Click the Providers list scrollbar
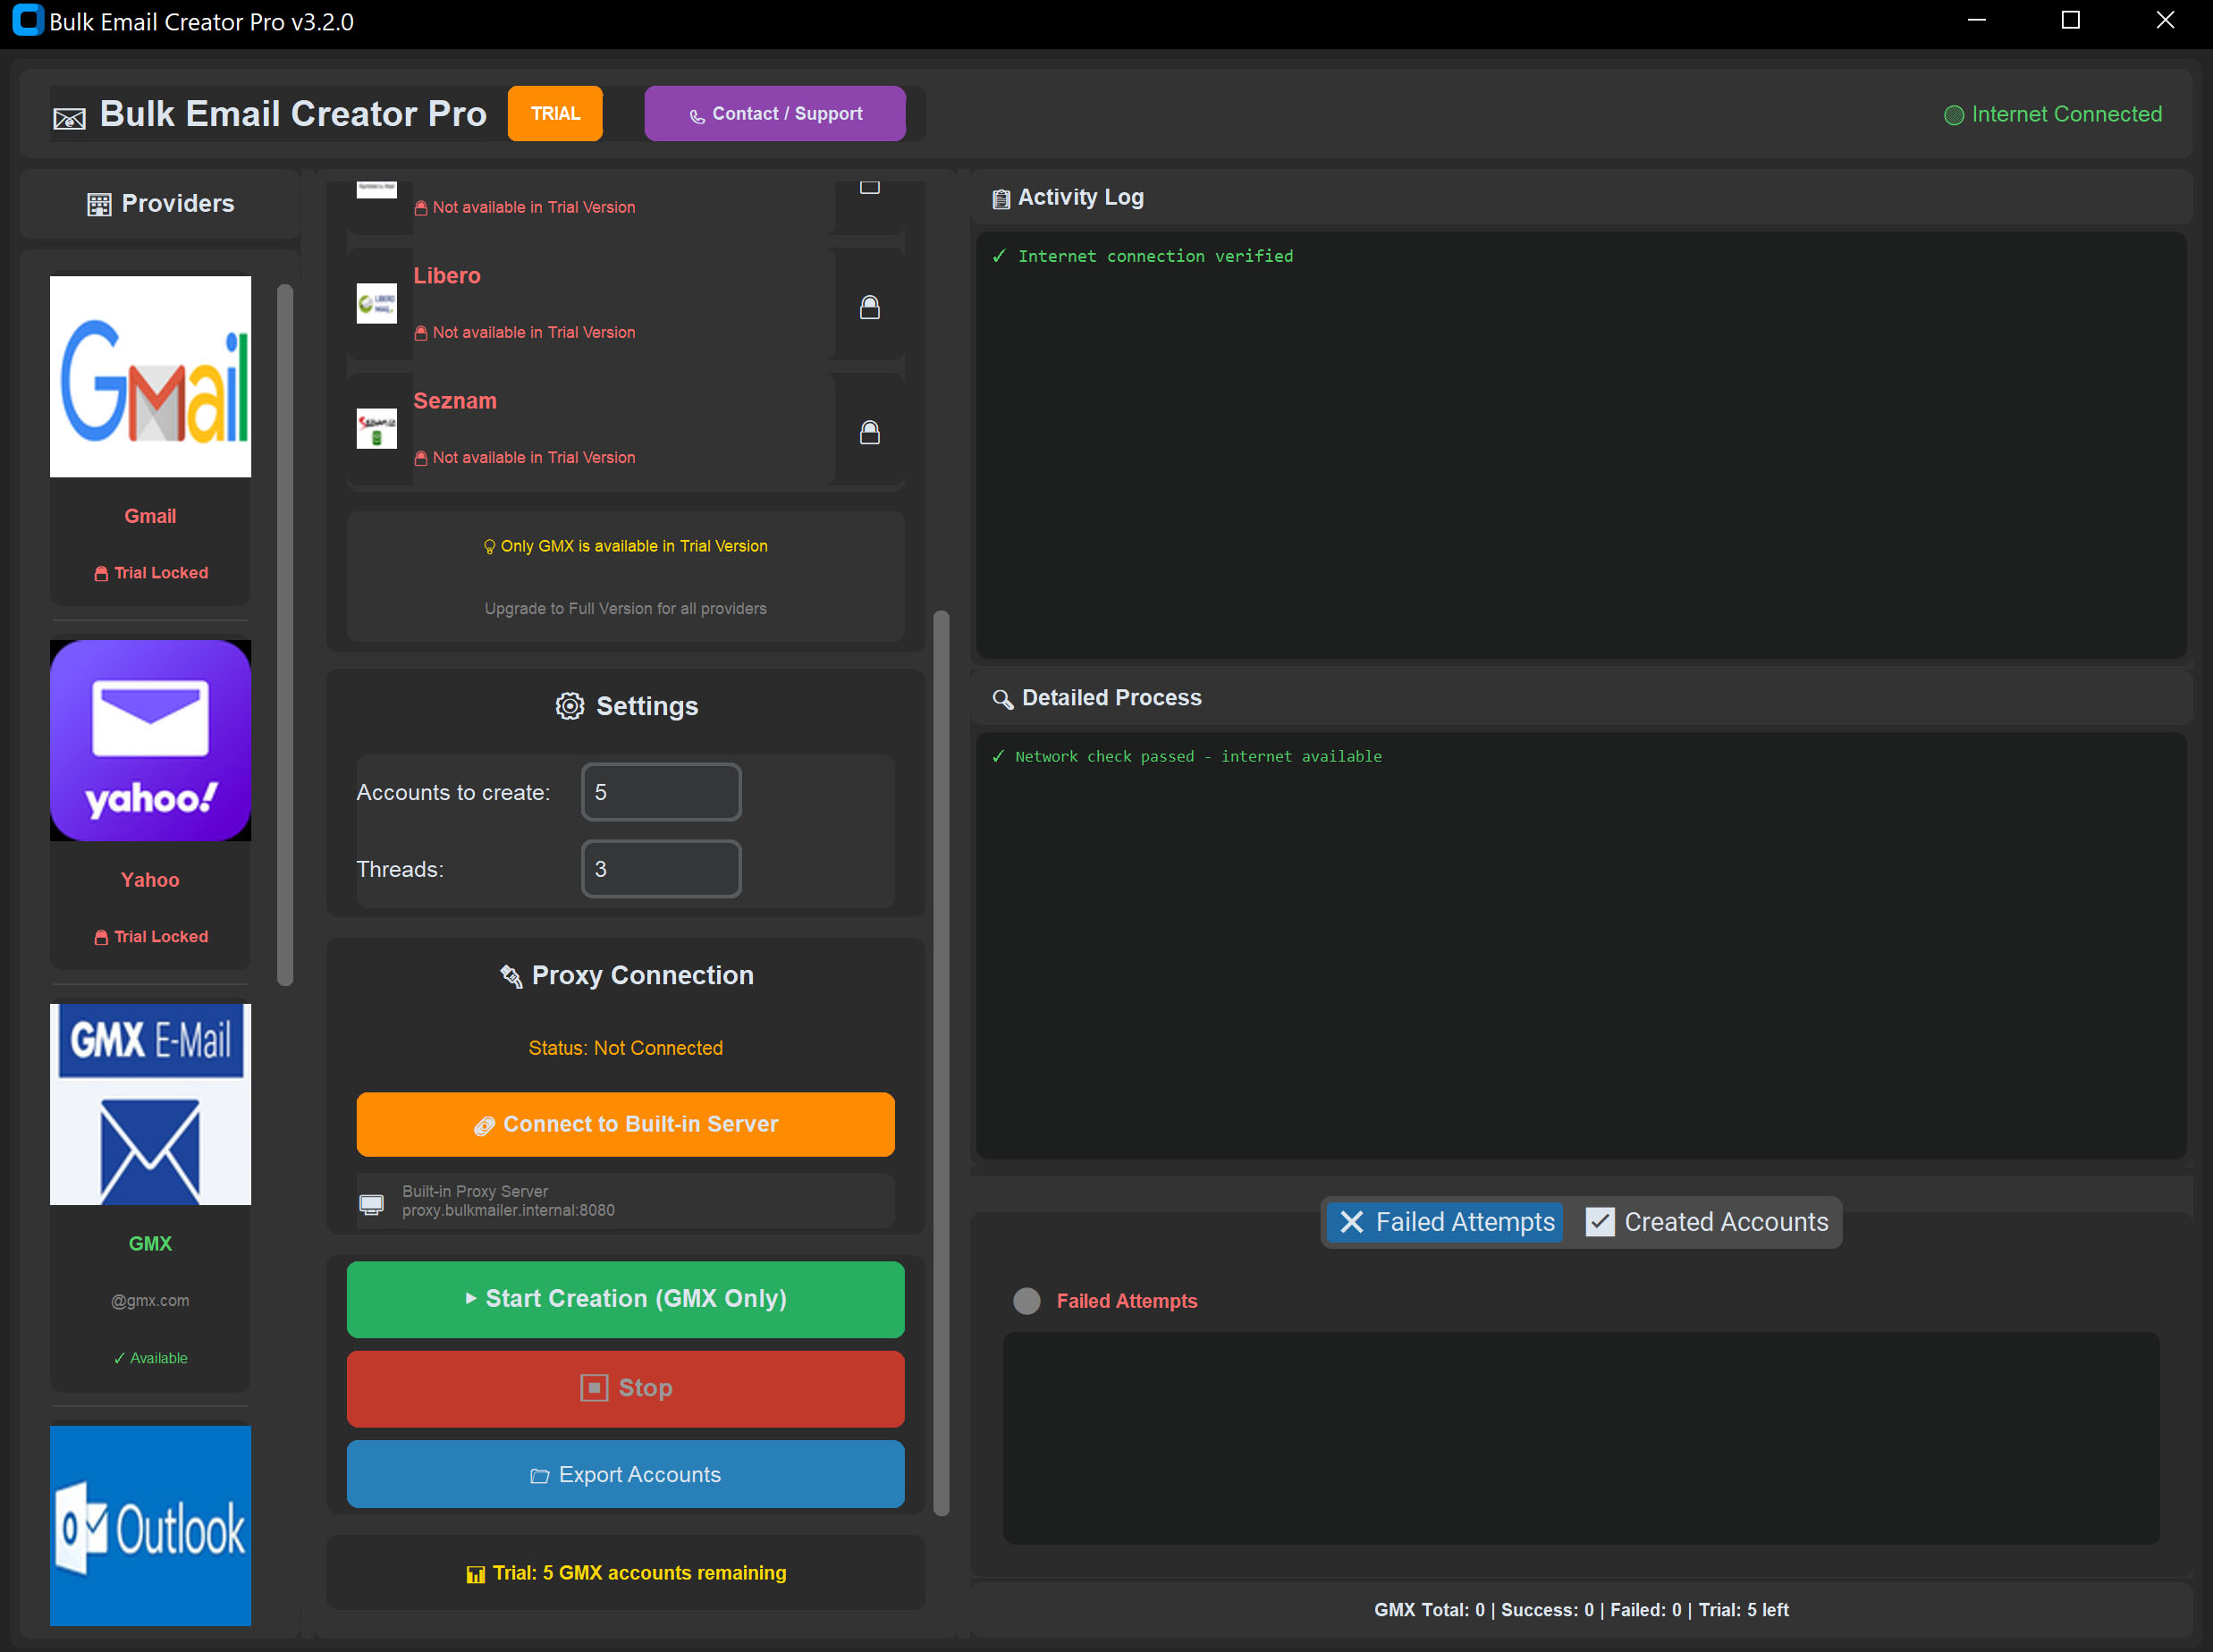This screenshot has height=1652, width=2213. tap(285, 635)
